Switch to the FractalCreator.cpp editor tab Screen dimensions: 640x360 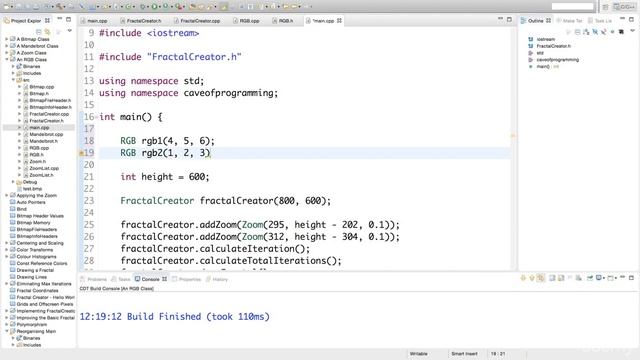pos(200,20)
